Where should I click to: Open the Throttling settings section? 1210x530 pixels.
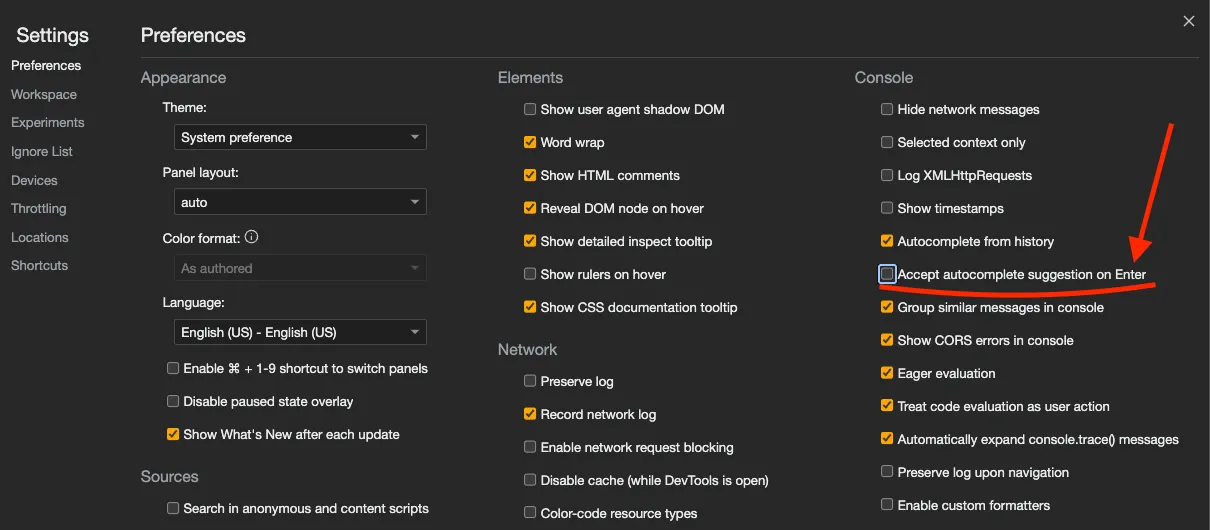pyautogui.click(x=39, y=209)
